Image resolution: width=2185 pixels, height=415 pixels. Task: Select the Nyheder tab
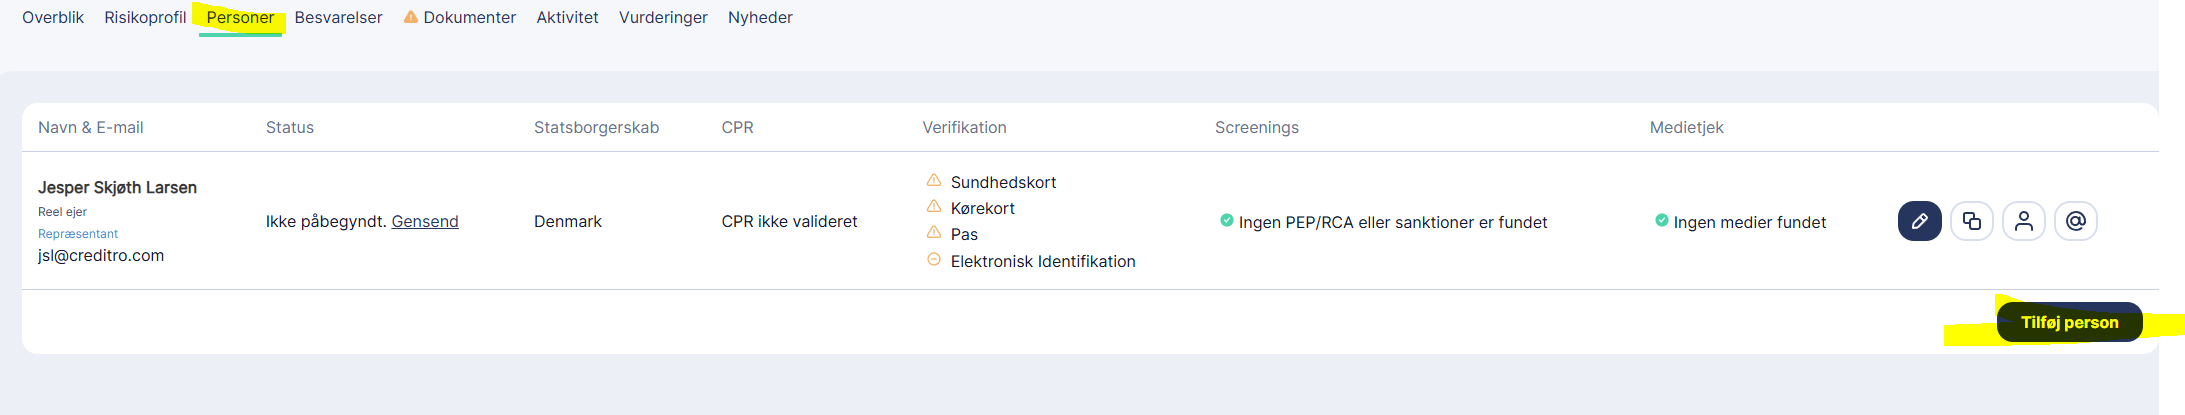pyautogui.click(x=760, y=17)
